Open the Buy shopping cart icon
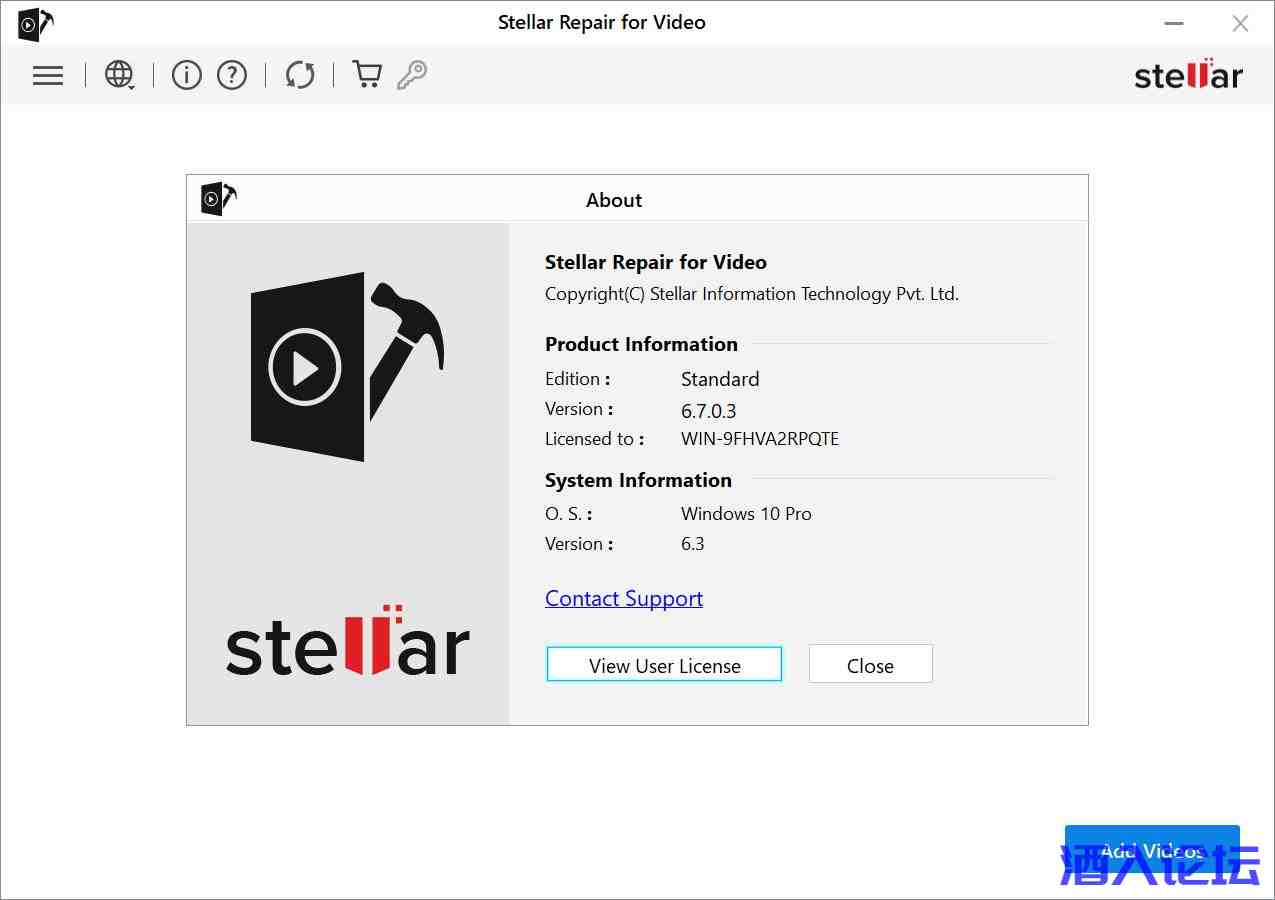This screenshot has height=900, width=1275. [367, 75]
